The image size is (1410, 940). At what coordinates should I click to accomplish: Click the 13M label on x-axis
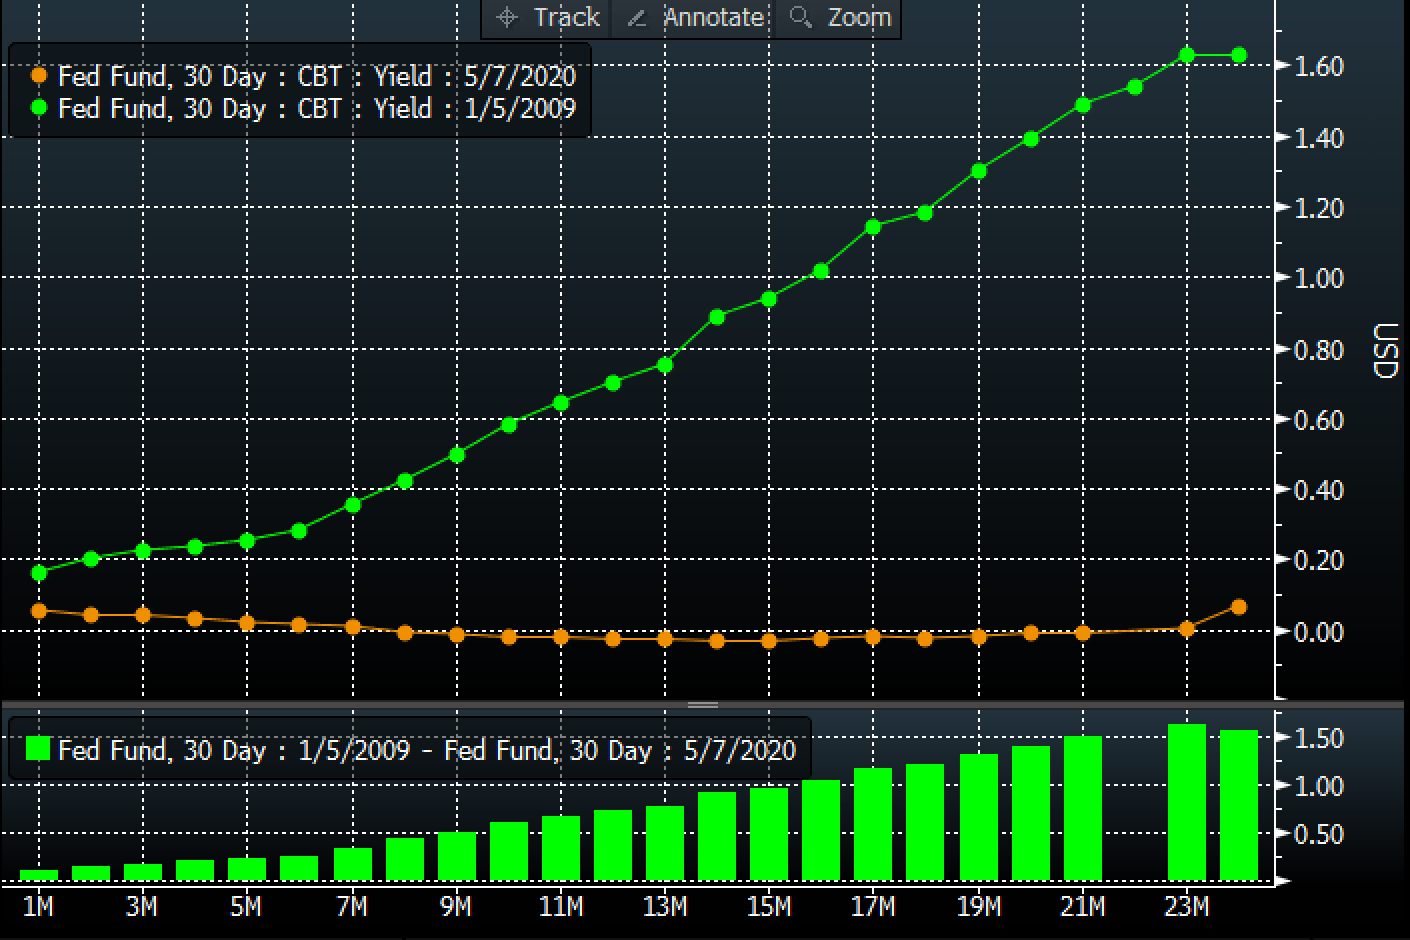click(665, 907)
